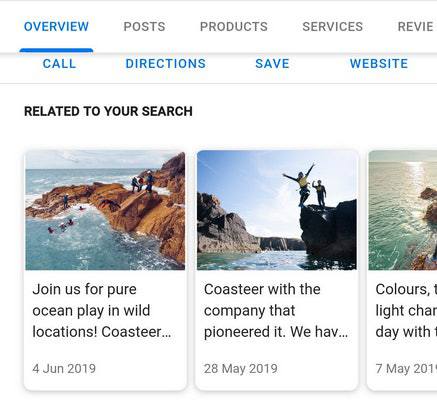Save this business listing
Image resolution: width=437 pixels, height=420 pixels.
tap(272, 64)
